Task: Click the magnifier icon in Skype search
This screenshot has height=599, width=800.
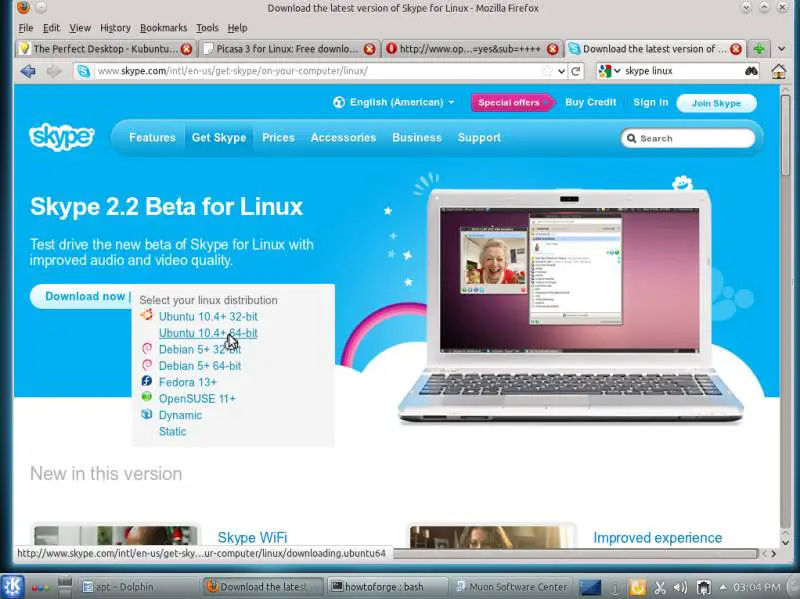Action: (x=632, y=138)
